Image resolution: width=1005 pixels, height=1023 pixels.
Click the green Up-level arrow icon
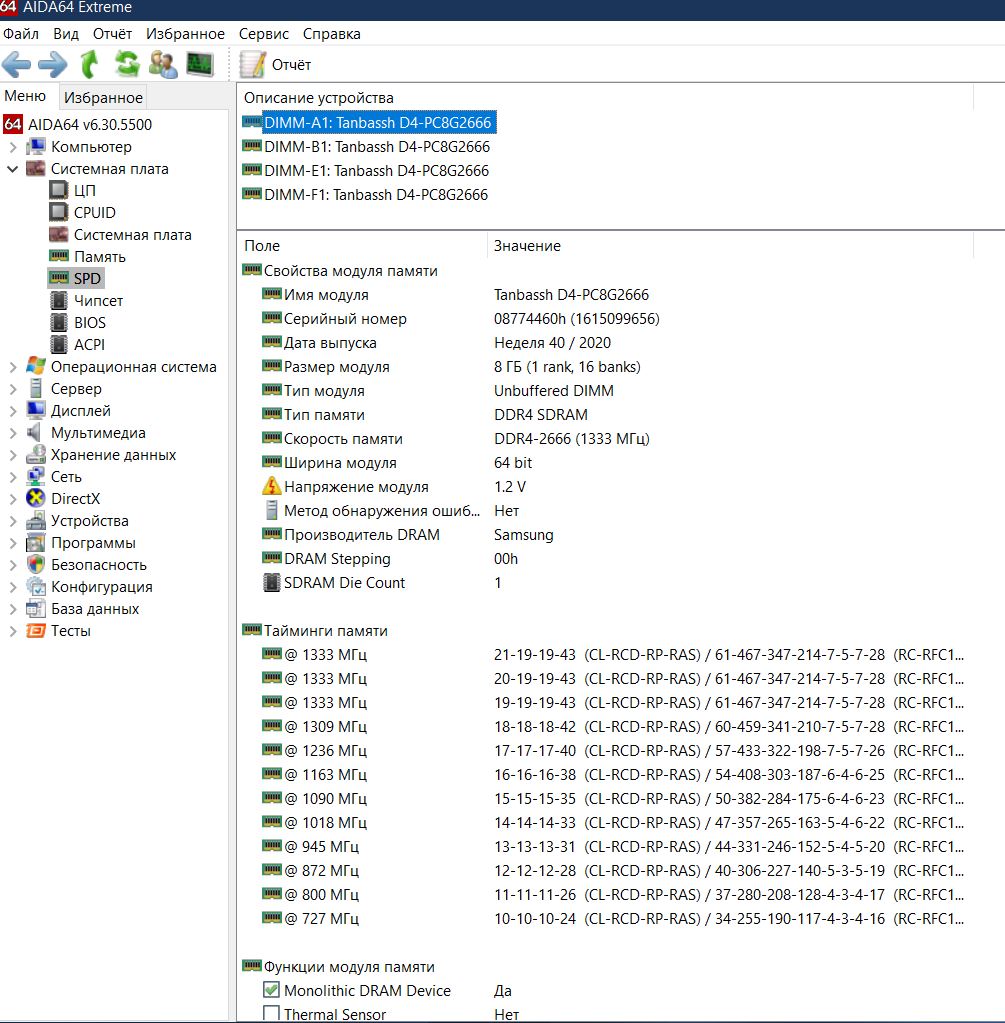pos(89,65)
